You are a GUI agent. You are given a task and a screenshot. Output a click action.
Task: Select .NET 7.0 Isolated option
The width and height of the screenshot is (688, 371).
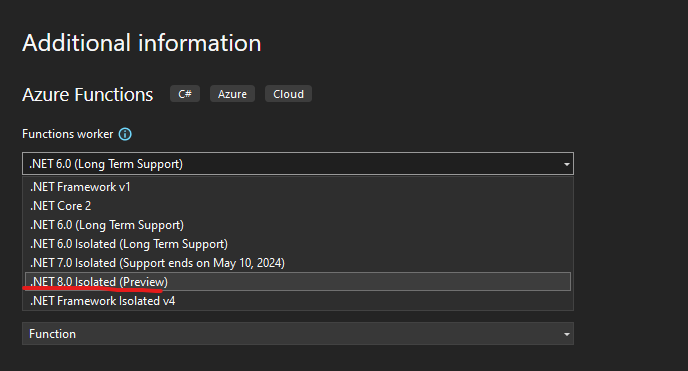[x=298, y=263]
